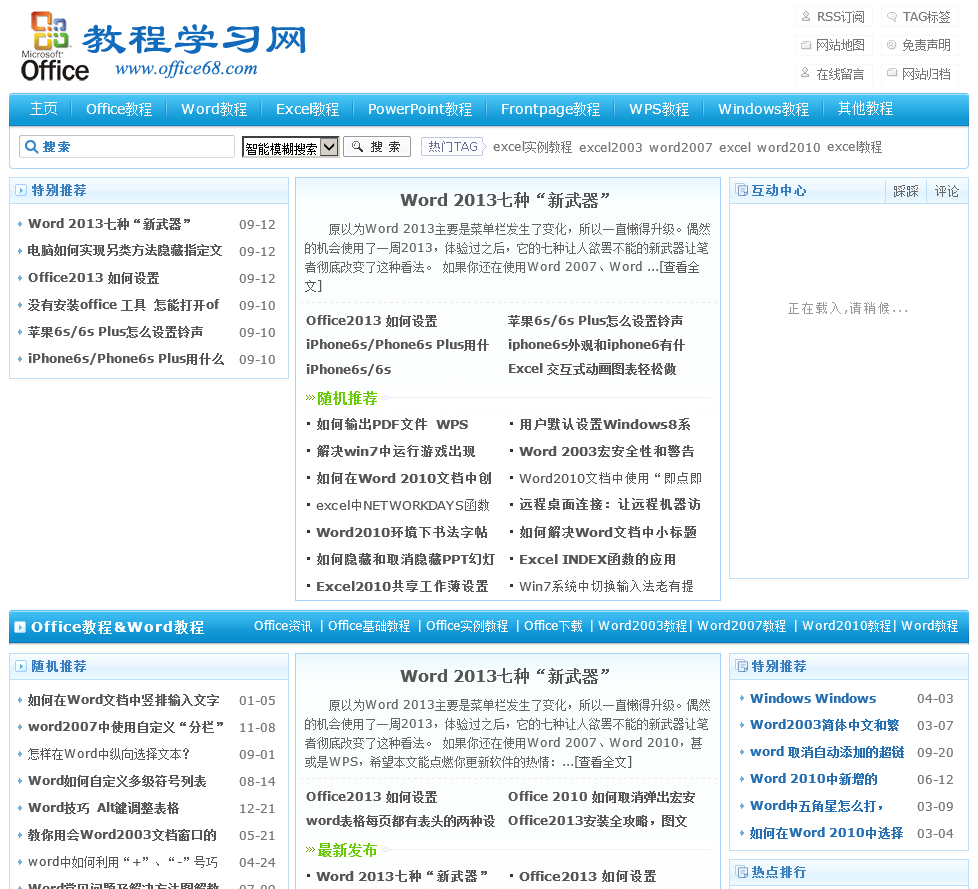
Task: Click the Microsoft Office logo
Action: pyautogui.click(x=55, y=47)
